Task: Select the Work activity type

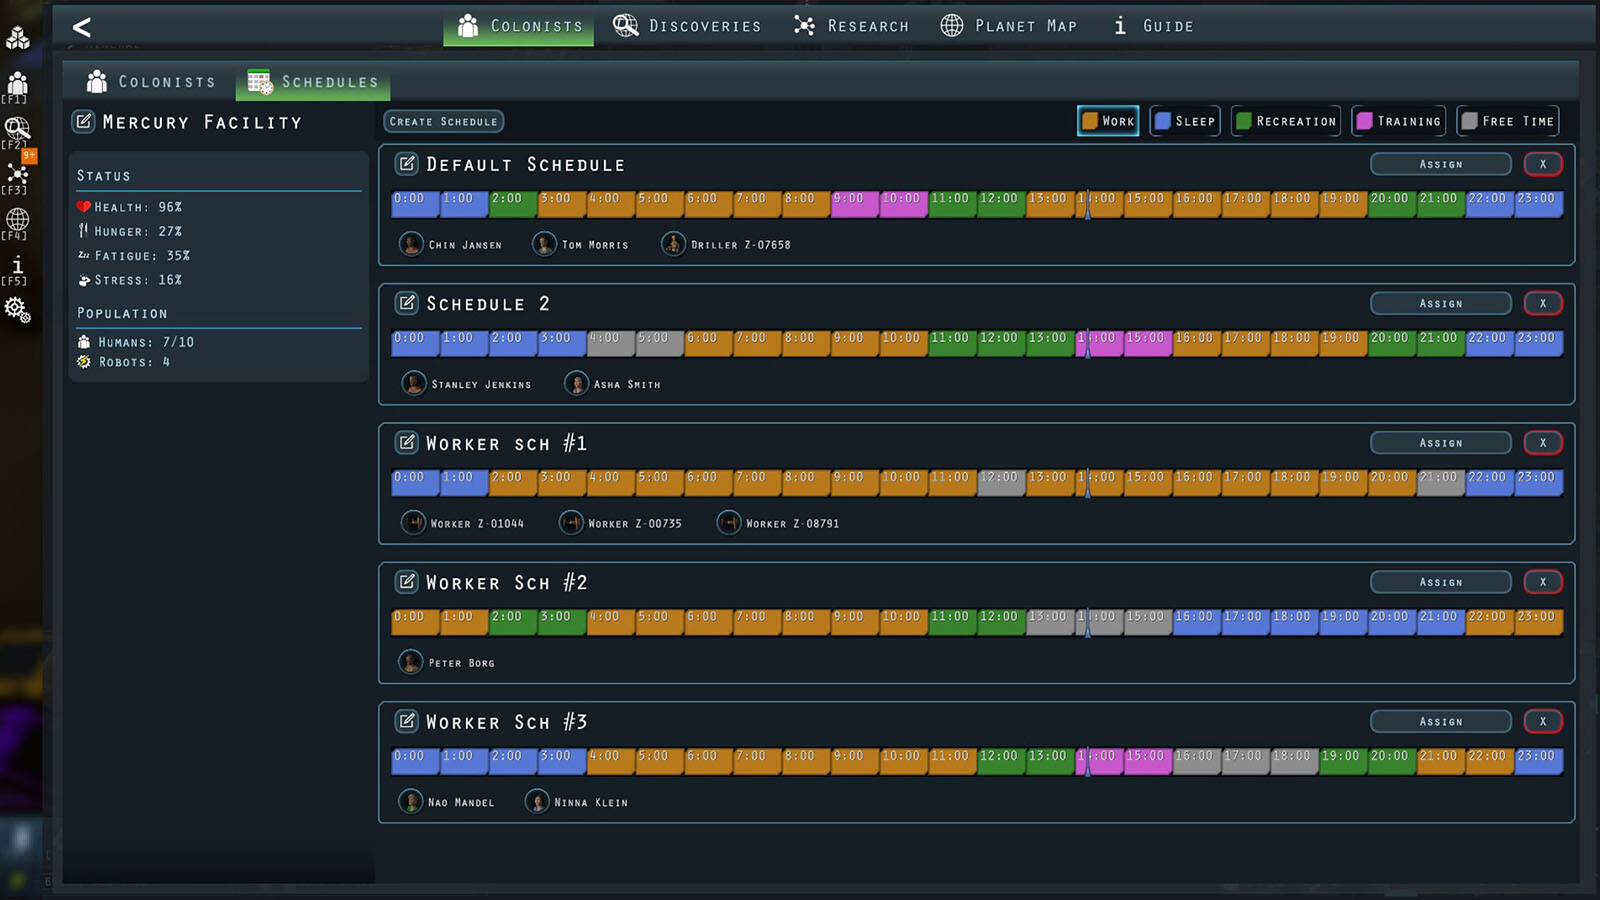Action: (x=1108, y=121)
